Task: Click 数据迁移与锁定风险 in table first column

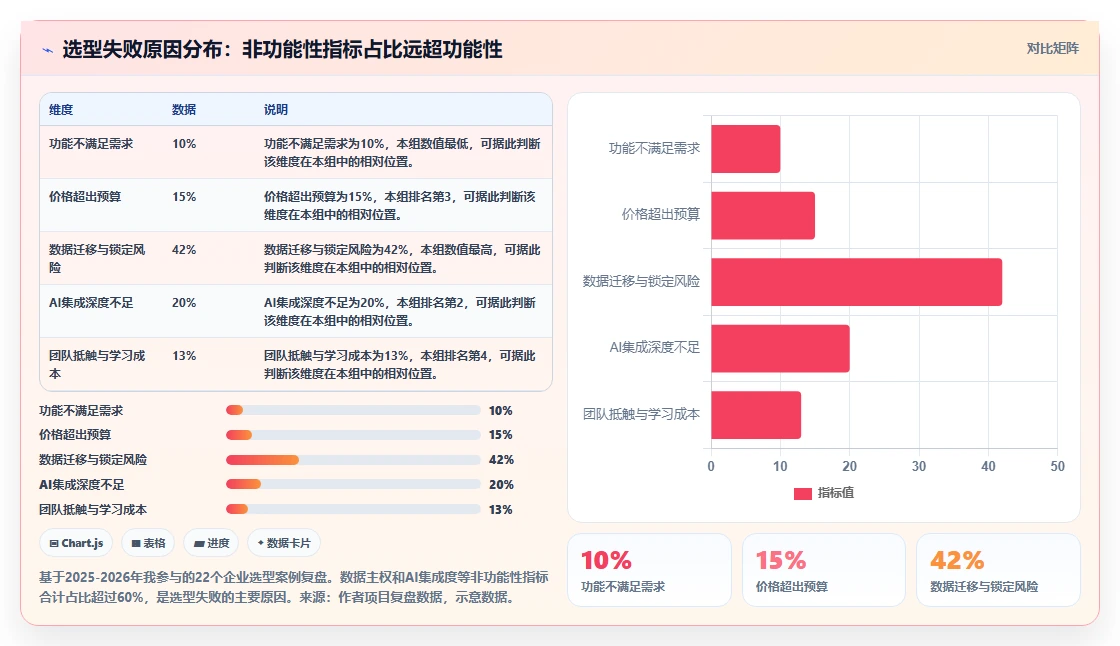Action: pos(97,258)
